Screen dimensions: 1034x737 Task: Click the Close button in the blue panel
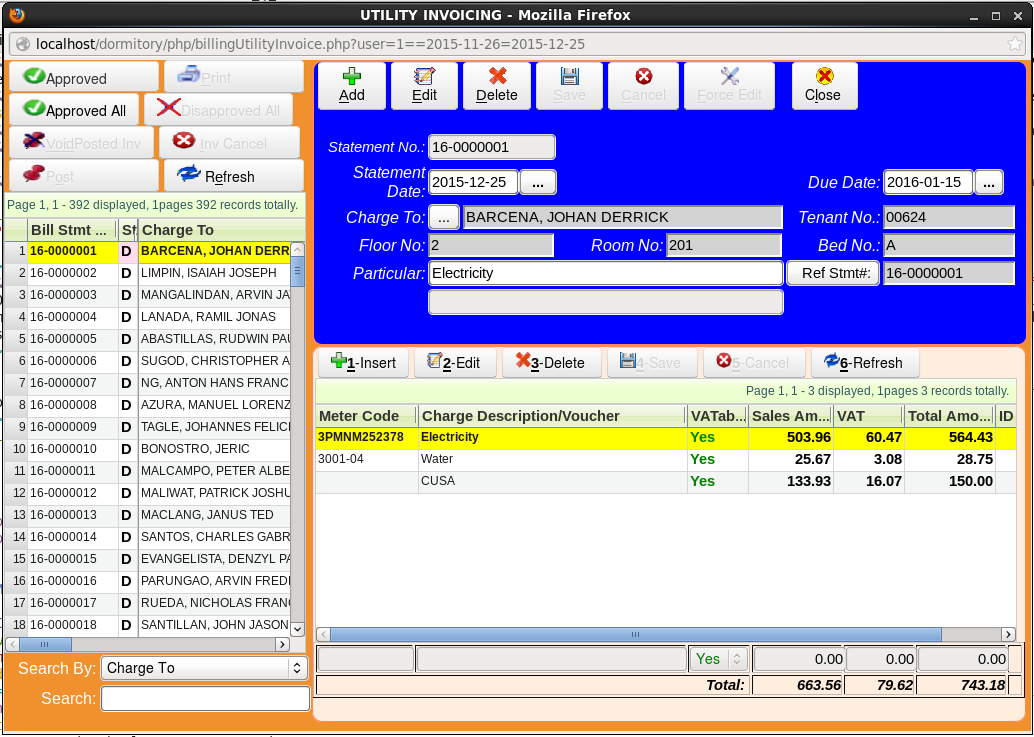(823, 85)
